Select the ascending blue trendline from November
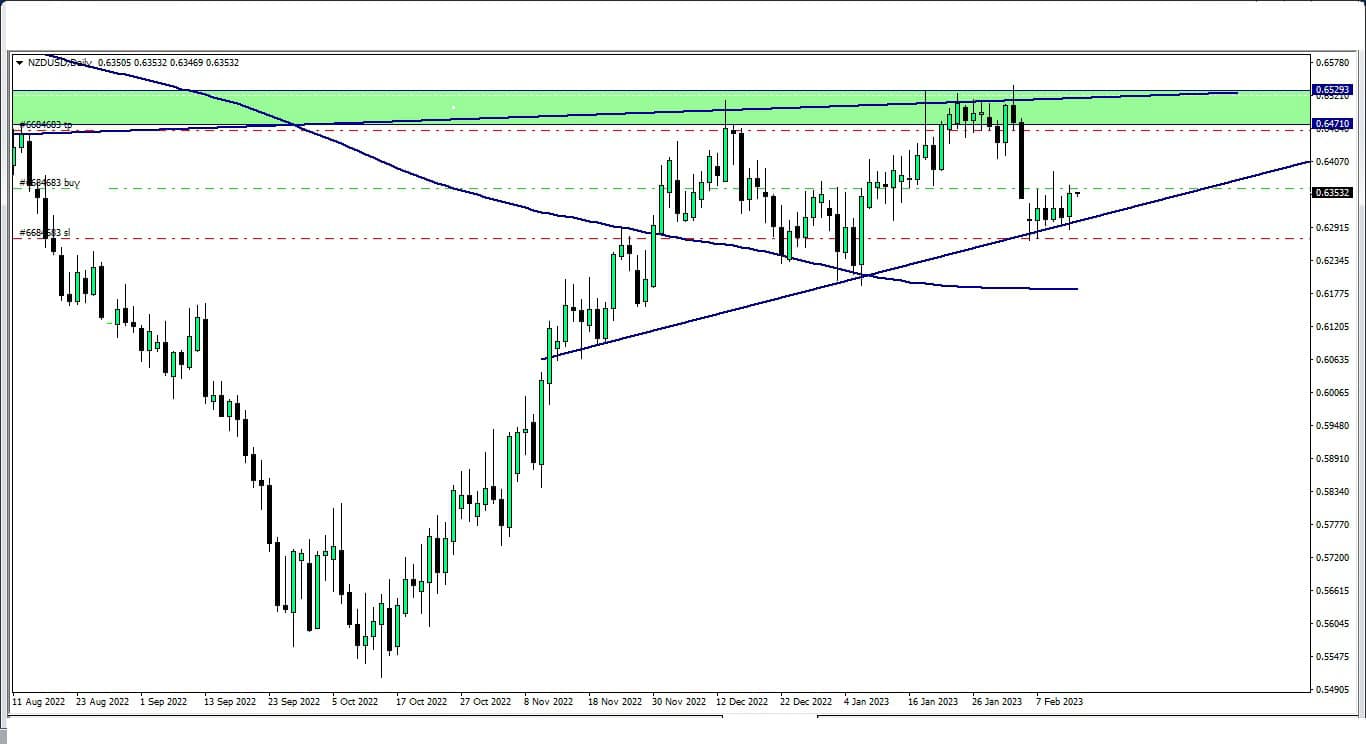Screen dimensions: 1366x744 click(x=925, y=260)
